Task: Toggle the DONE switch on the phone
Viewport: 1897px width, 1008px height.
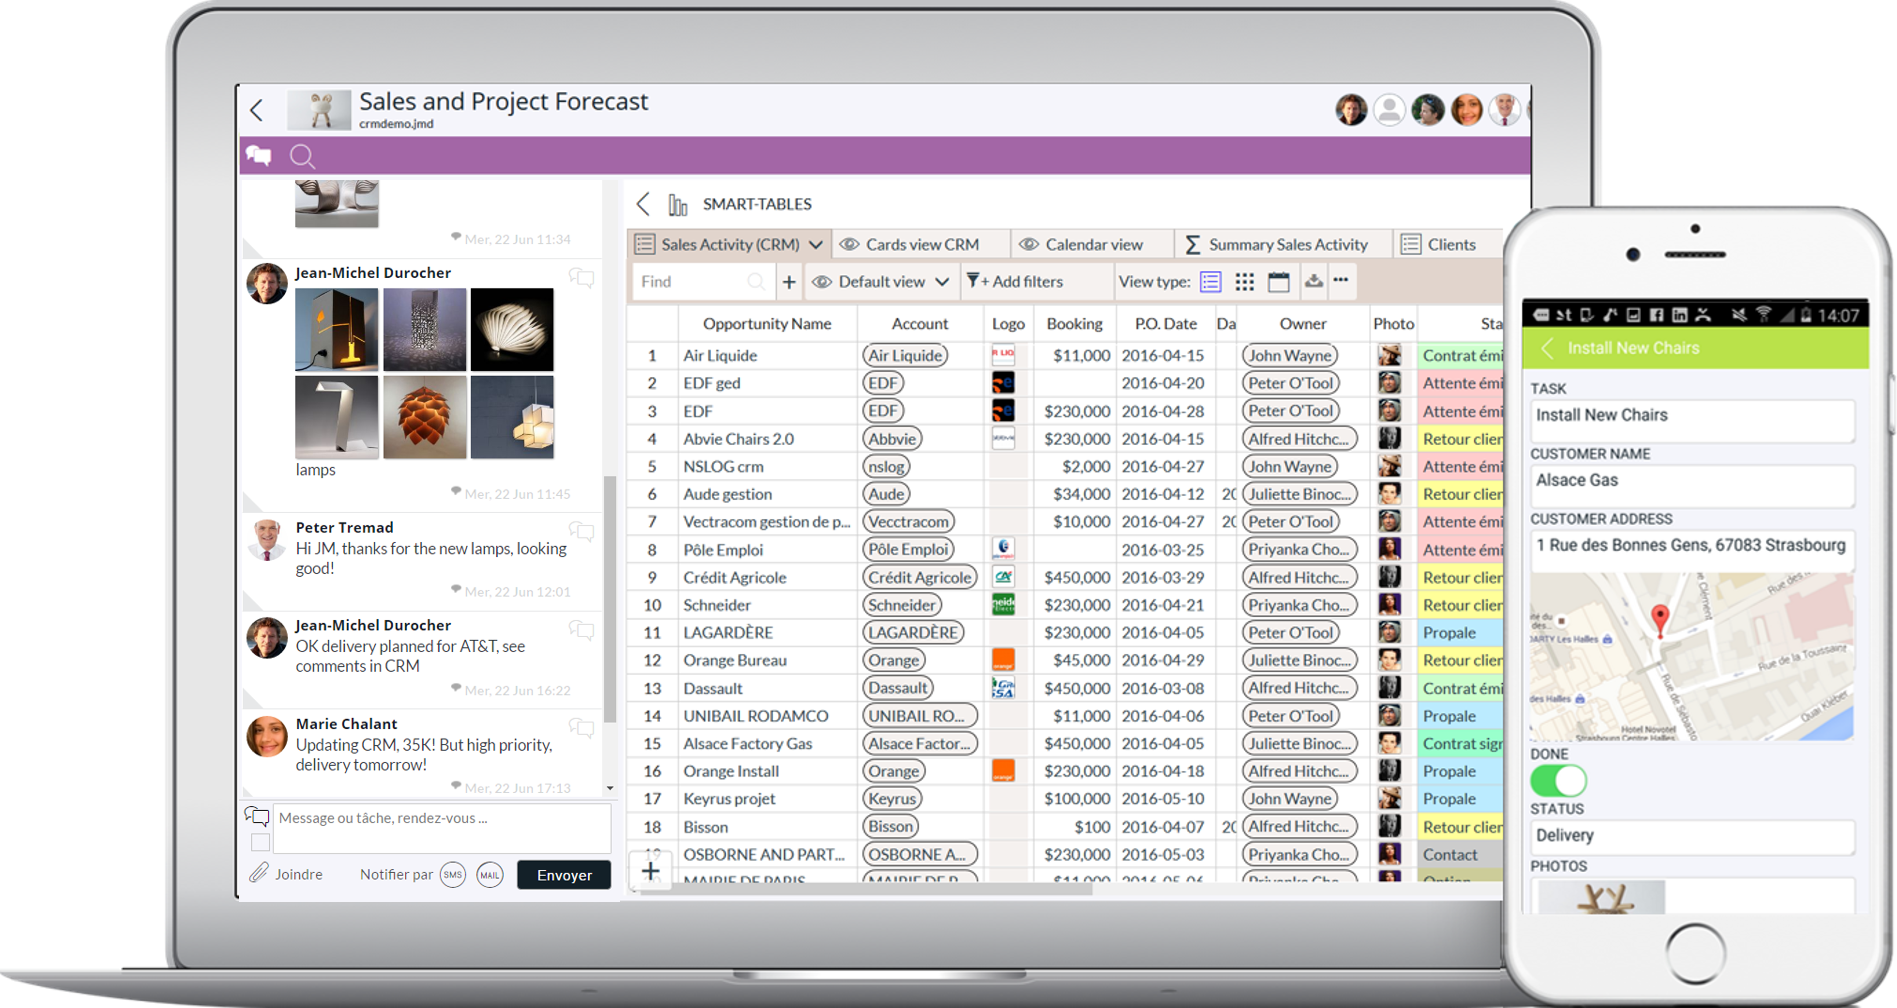Action: point(1558,780)
